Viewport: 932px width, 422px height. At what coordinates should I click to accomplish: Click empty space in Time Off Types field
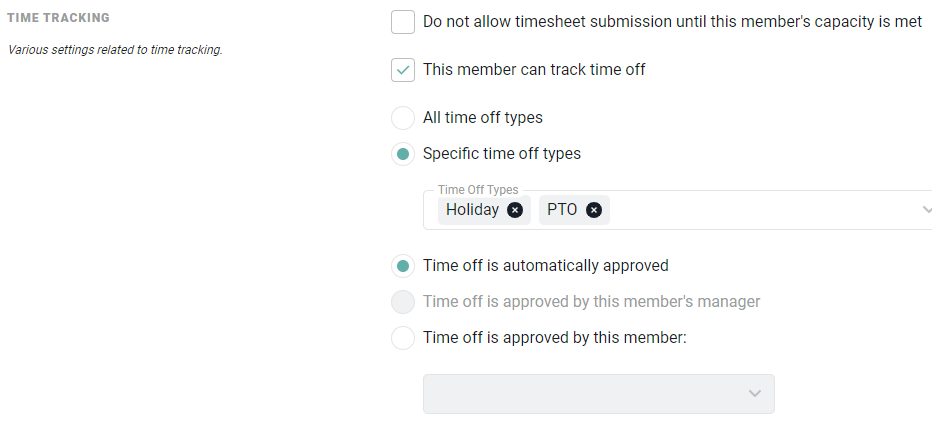pos(761,210)
